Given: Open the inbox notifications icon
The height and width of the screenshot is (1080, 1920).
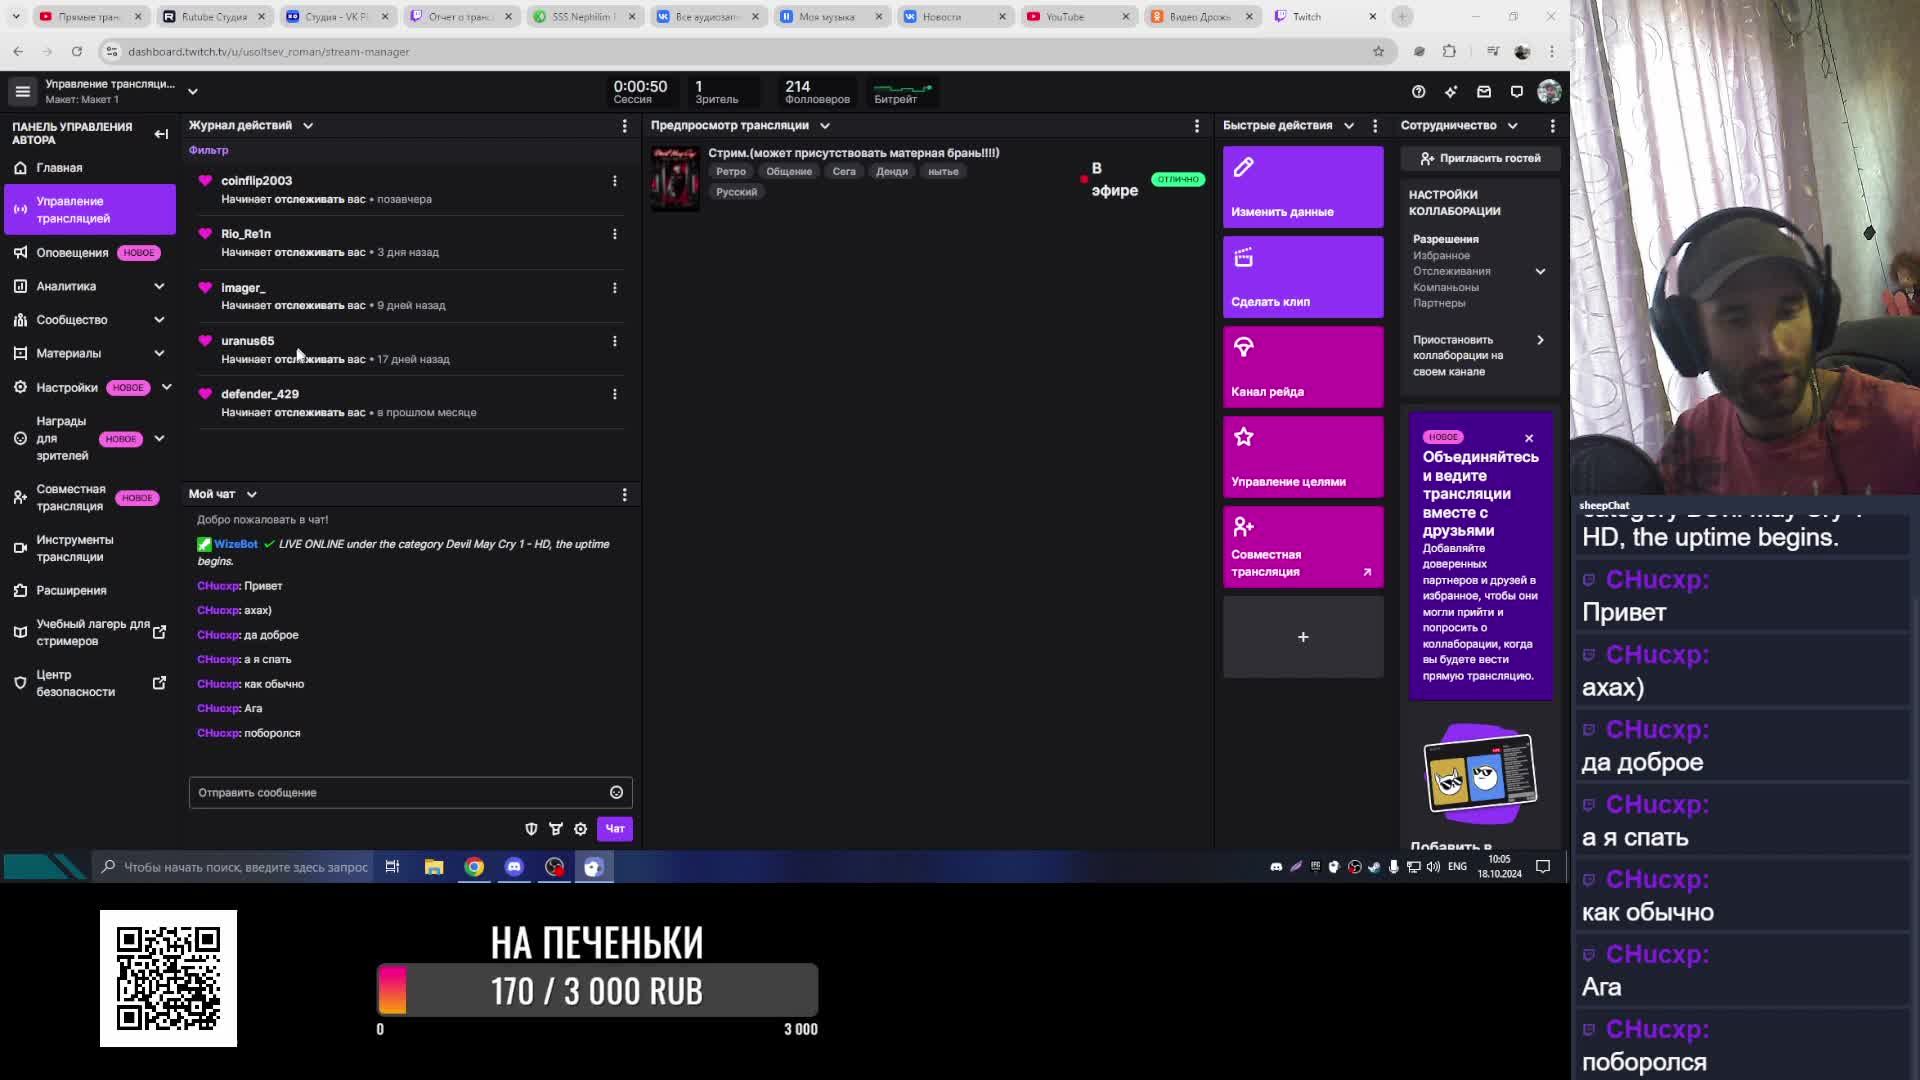Looking at the screenshot, I should (1484, 92).
